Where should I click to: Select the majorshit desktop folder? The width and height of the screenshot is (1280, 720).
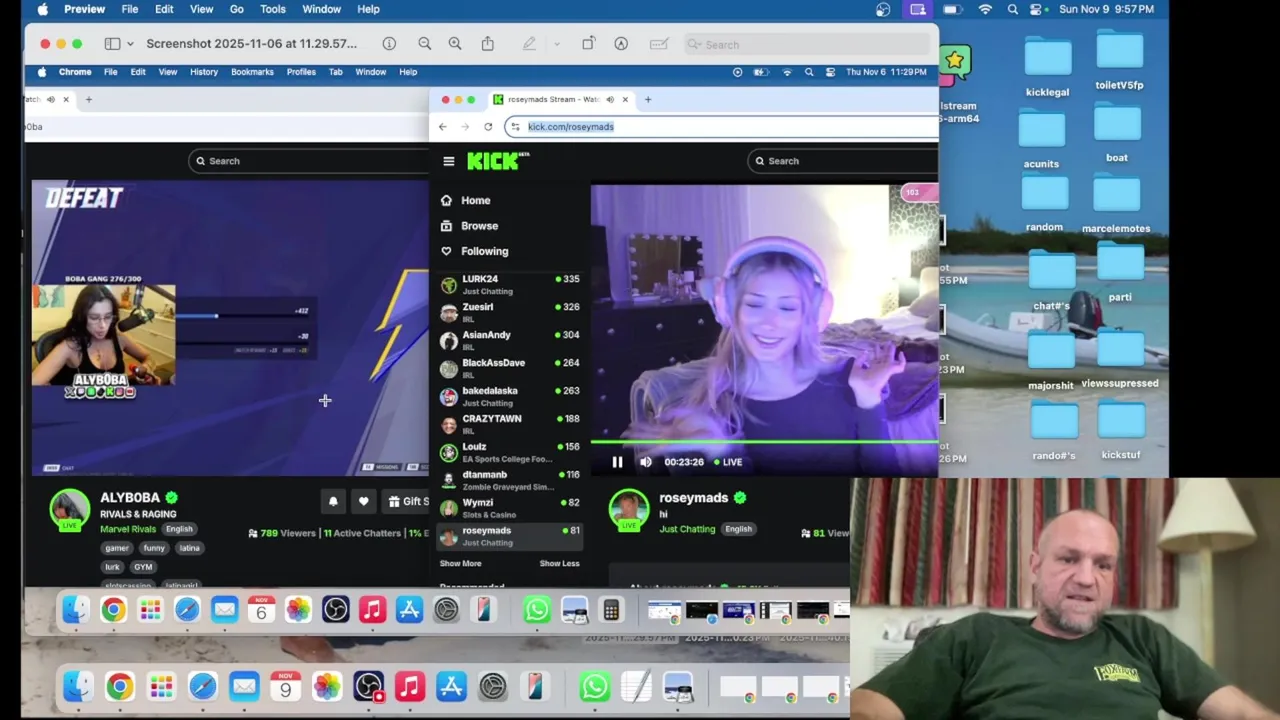(1050, 360)
